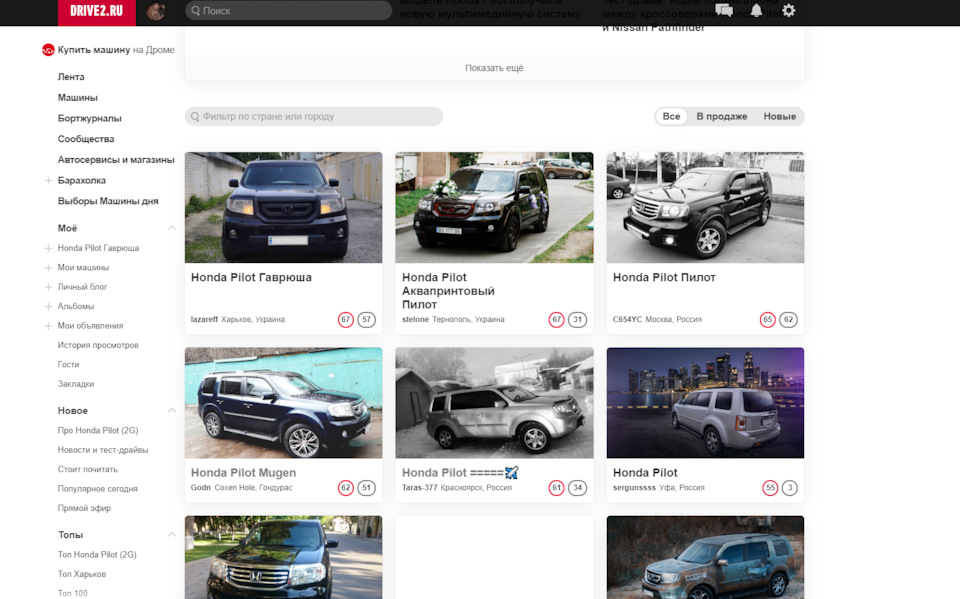Open the user profile avatar
This screenshot has height=599, width=960.
click(x=156, y=11)
